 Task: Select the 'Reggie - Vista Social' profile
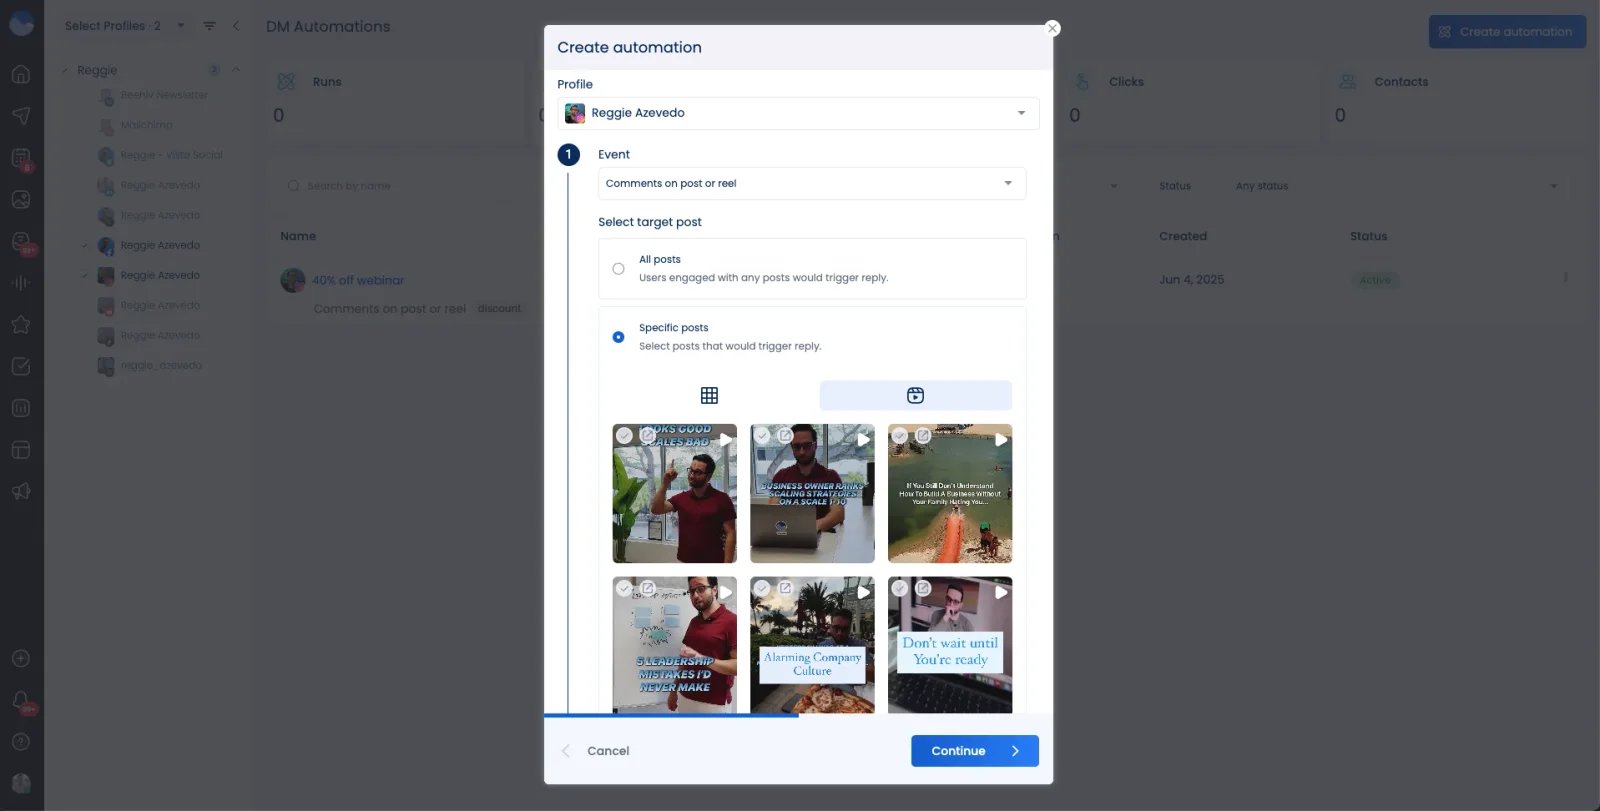click(171, 155)
